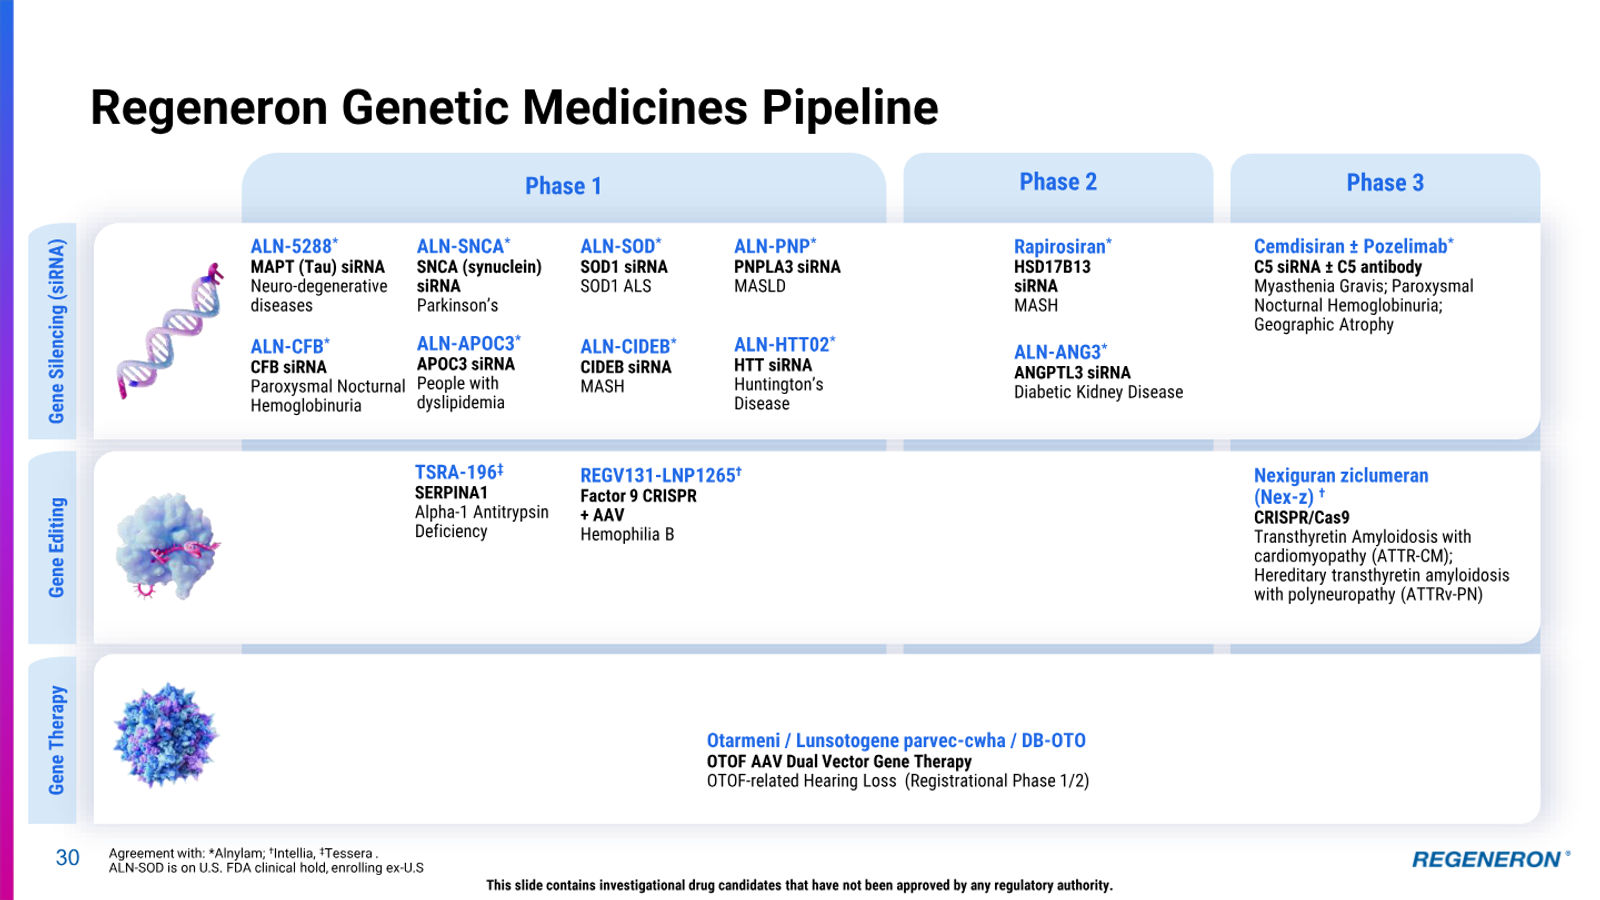This screenshot has width=1600, height=900.
Task: Click the text Hemophilia B
Action: (627, 534)
